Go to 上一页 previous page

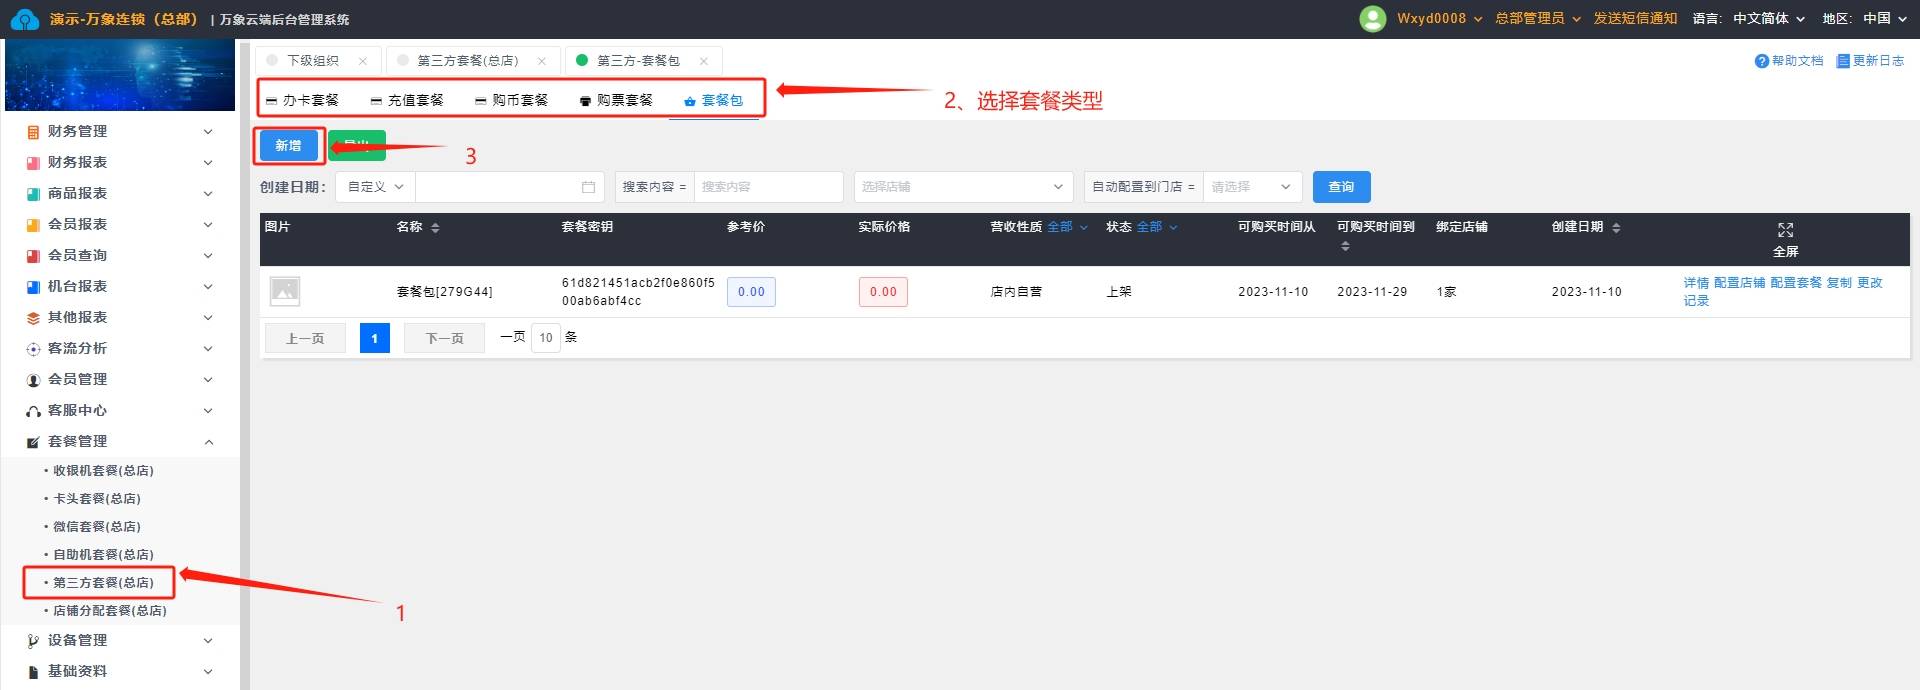(x=305, y=339)
